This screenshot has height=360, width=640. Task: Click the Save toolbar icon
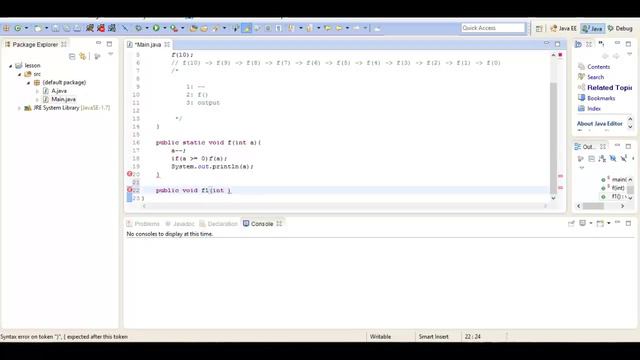coord(56,28)
